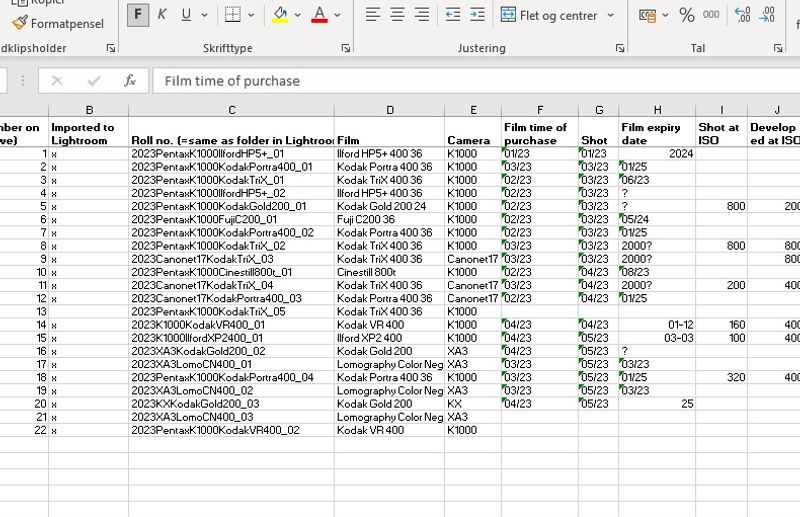Open fill color dropdown arrow
Screen dimensions: 800x517
click(297, 15)
